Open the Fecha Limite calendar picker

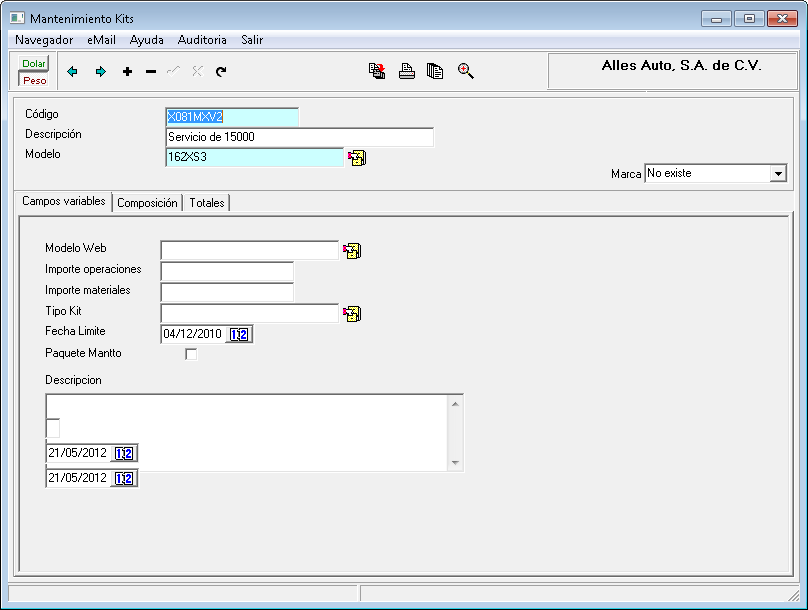(x=239, y=335)
